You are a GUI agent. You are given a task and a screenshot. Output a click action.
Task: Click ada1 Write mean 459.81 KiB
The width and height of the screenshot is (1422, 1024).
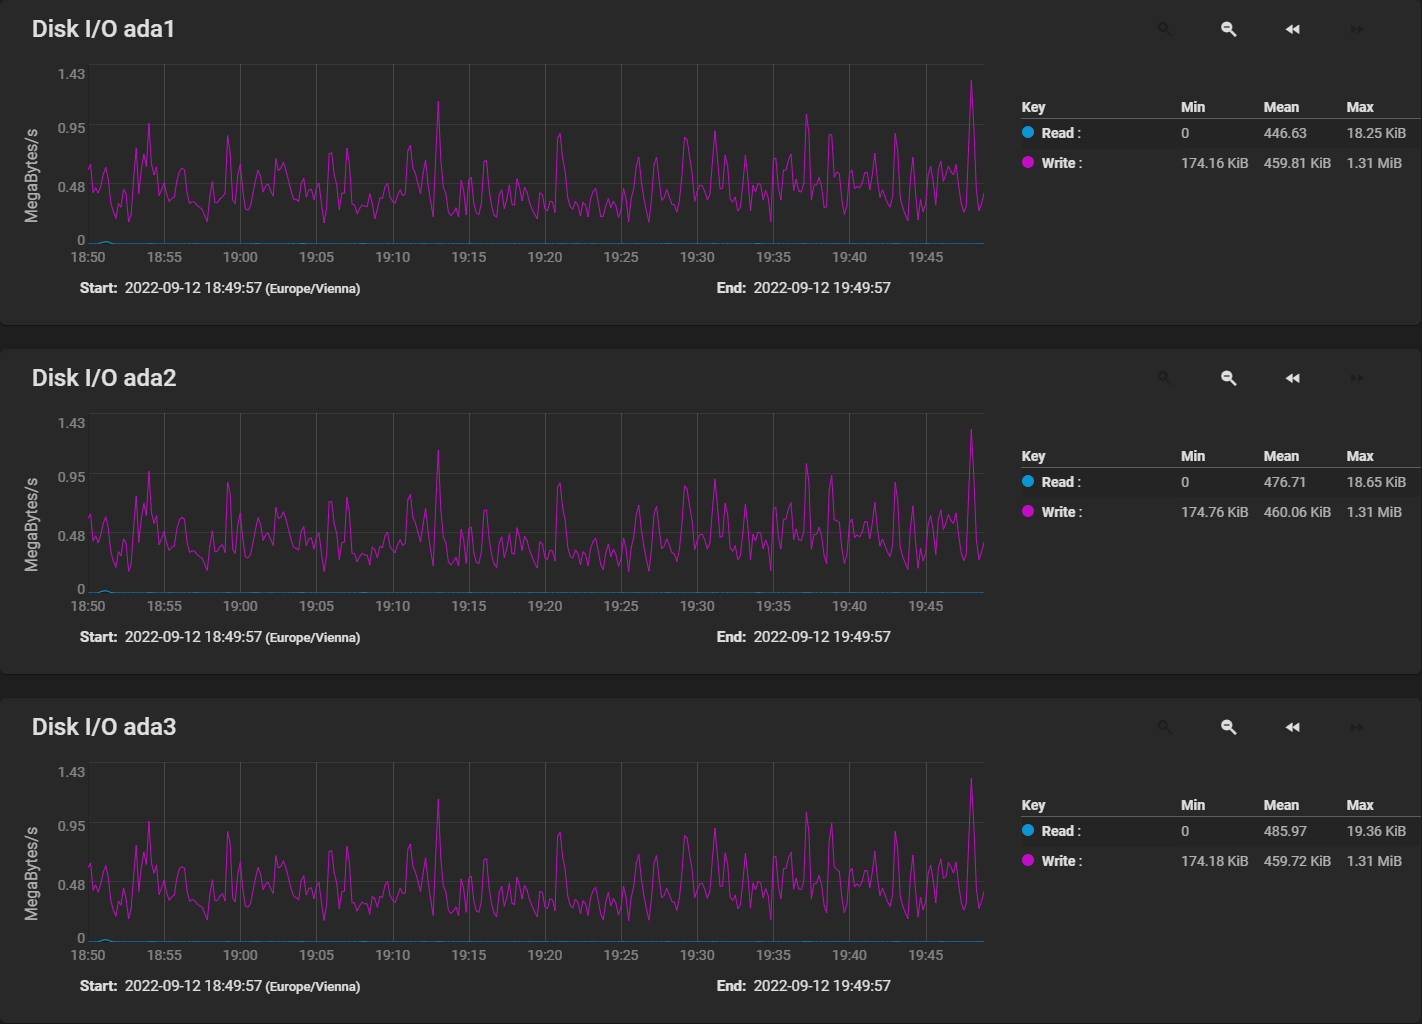coord(1297,163)
